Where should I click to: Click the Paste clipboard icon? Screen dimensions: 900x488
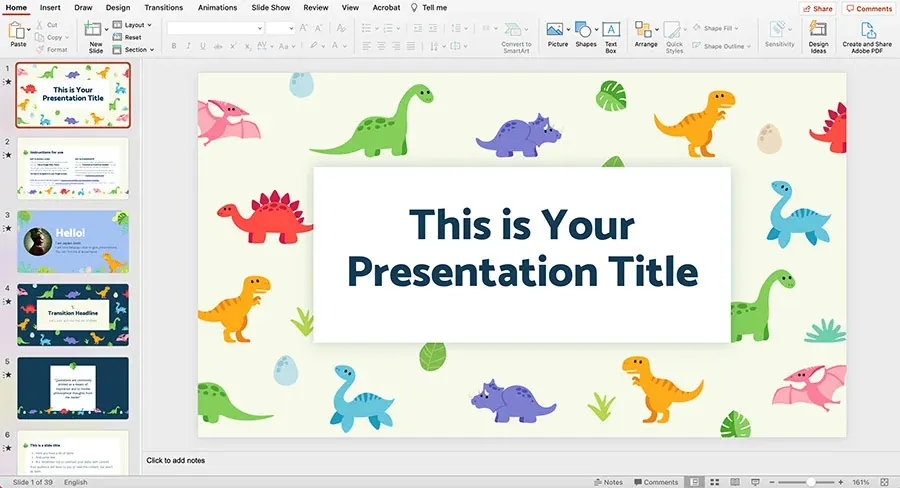[16, 30]
